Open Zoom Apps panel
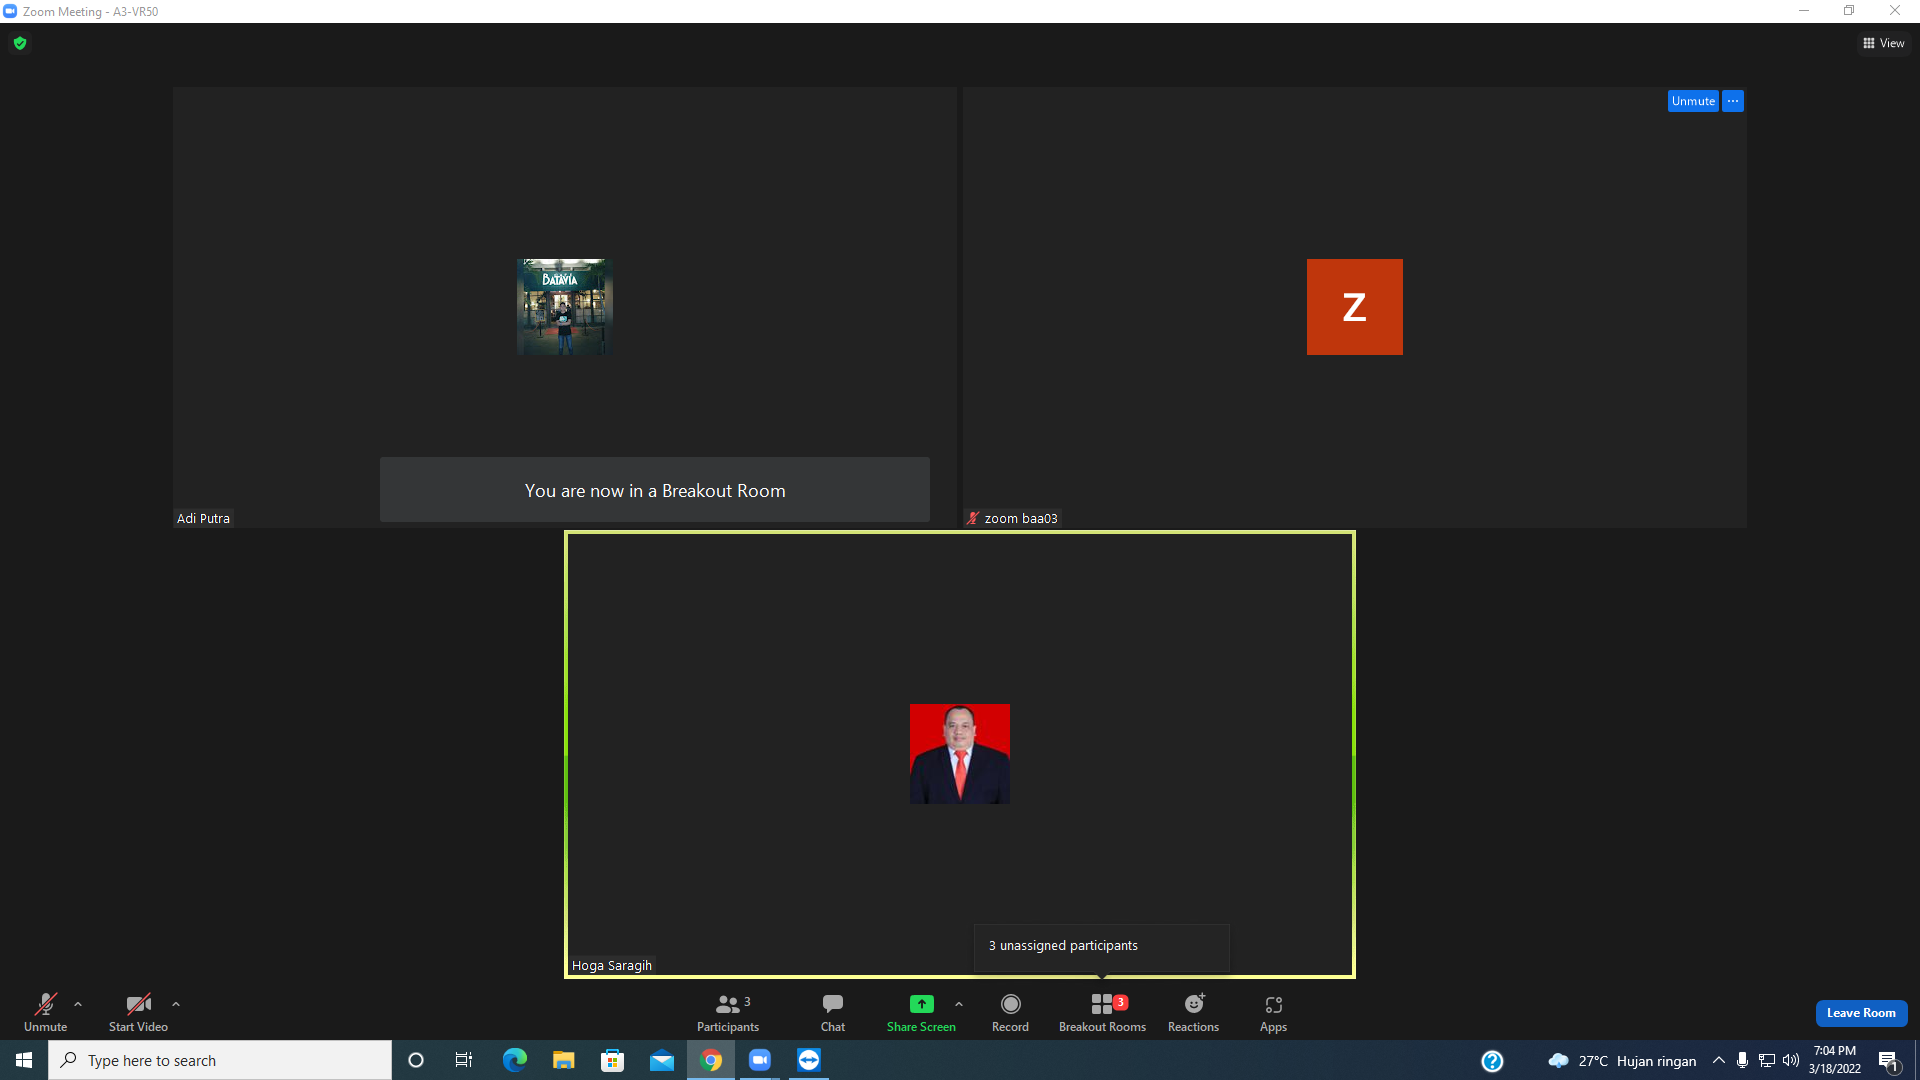The height and width of the screenshot is (1080, 1920). pos(1273,1012)
